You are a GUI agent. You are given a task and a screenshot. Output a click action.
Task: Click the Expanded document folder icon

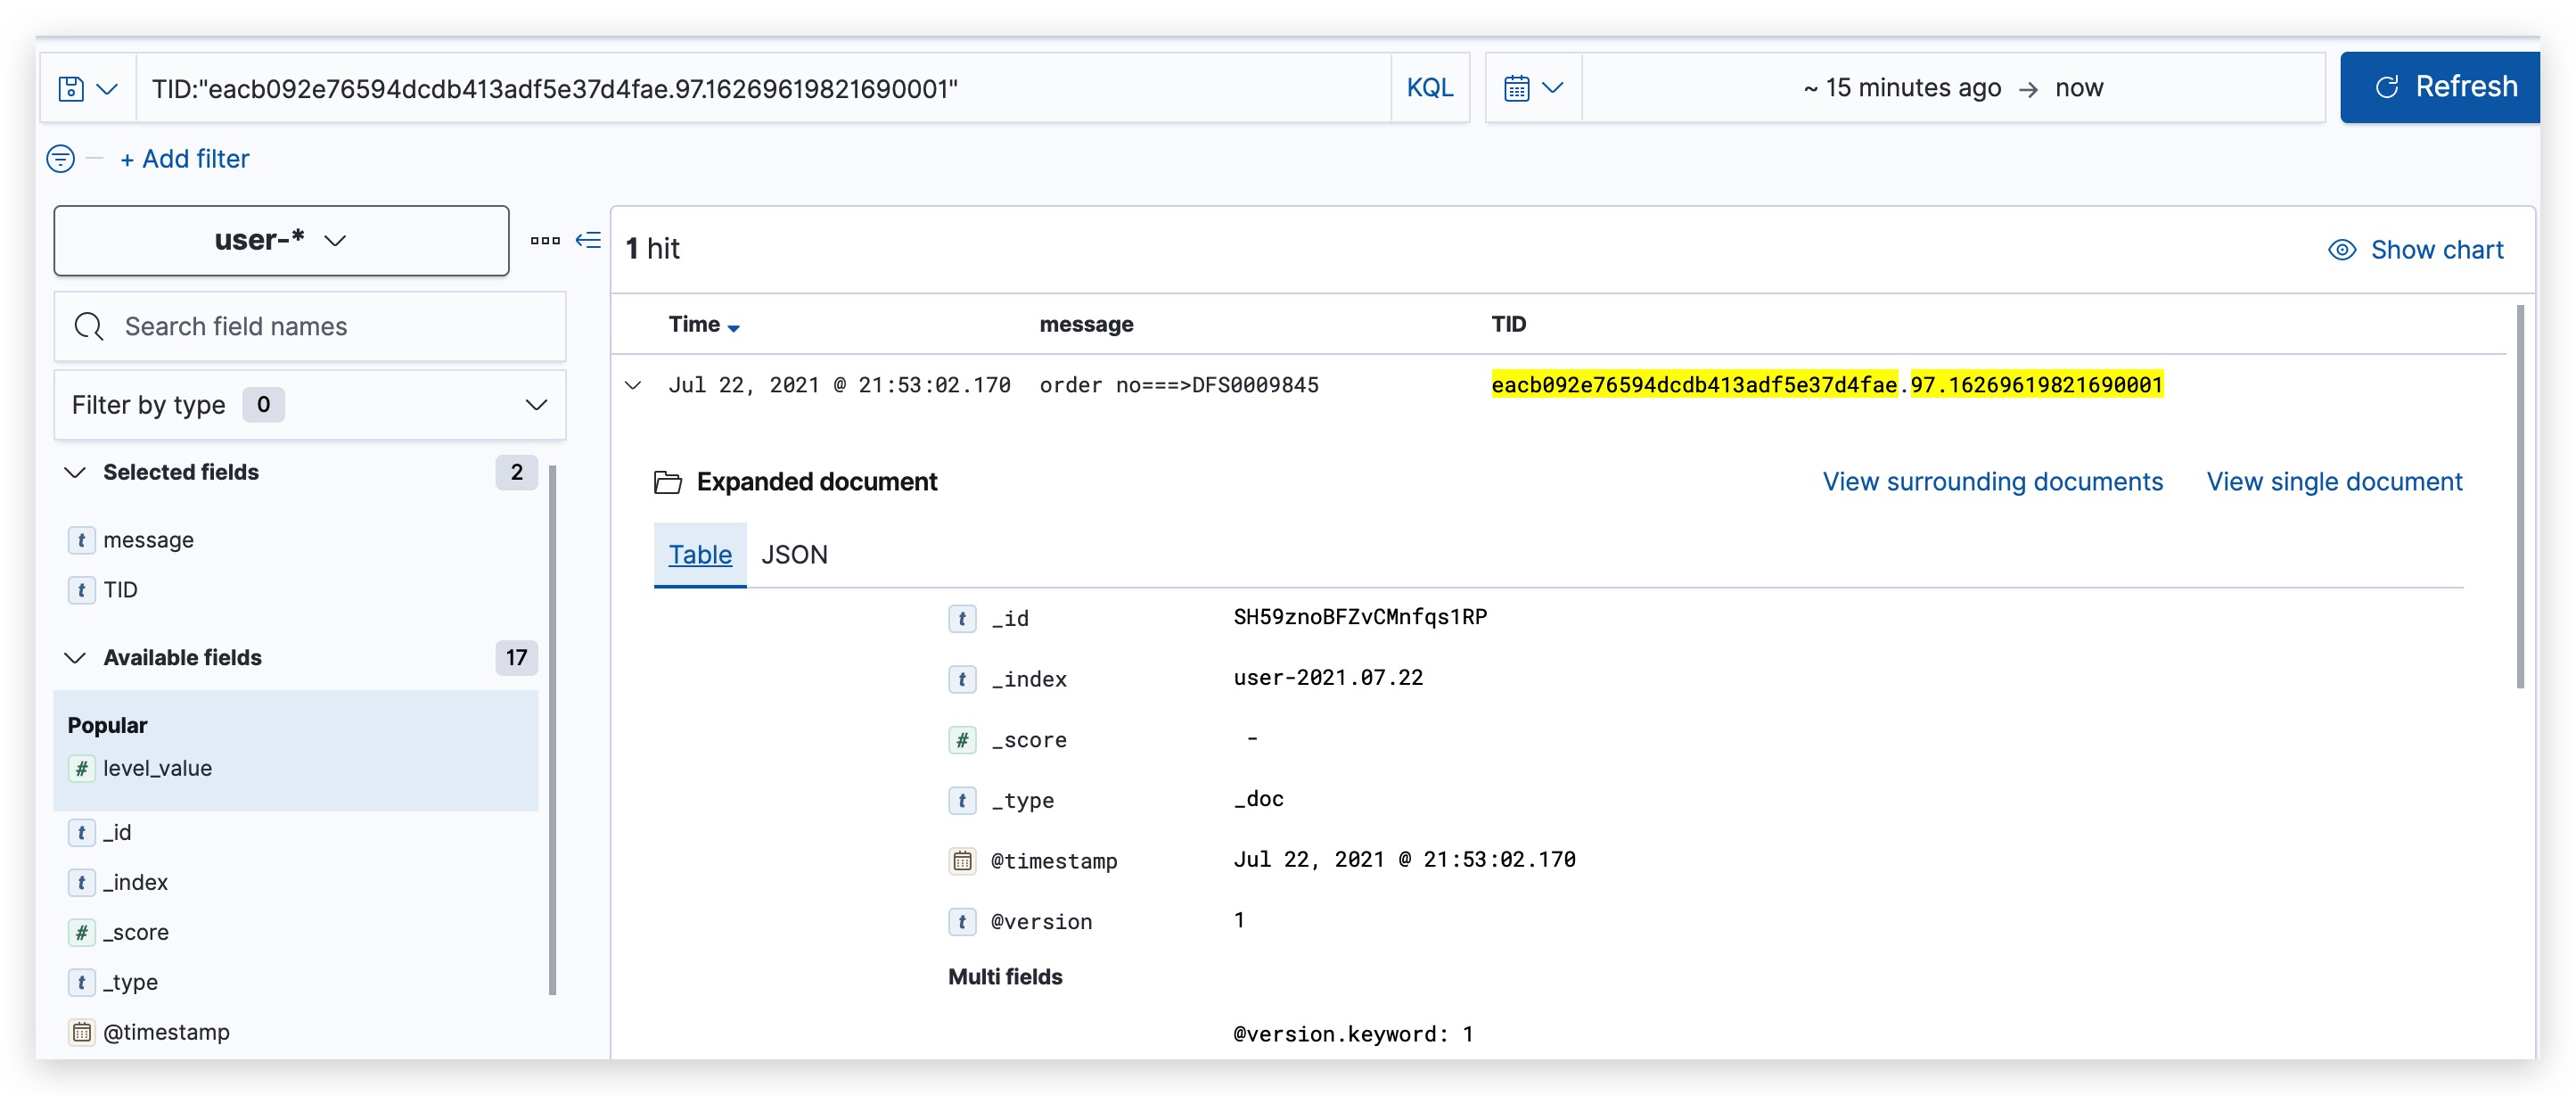[668, 482]
